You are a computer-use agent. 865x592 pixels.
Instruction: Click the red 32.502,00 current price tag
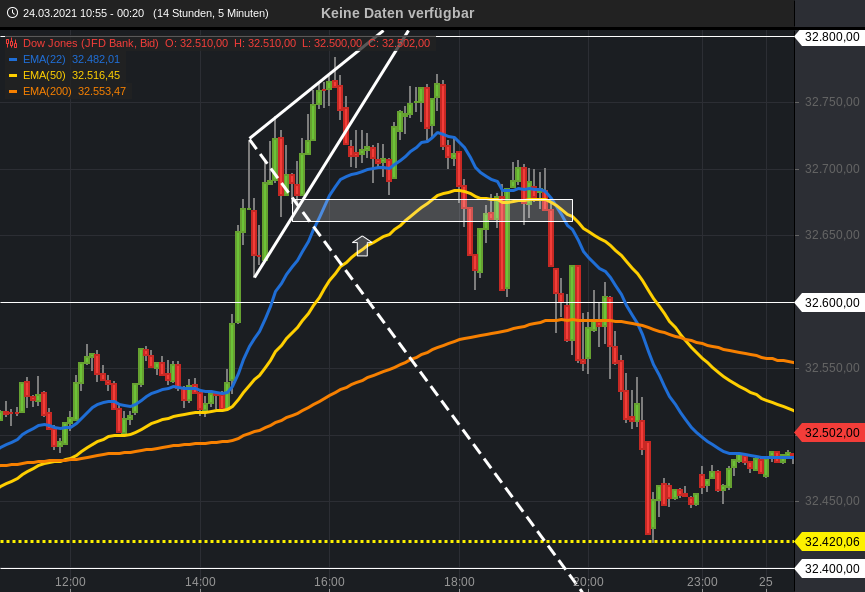829,433
